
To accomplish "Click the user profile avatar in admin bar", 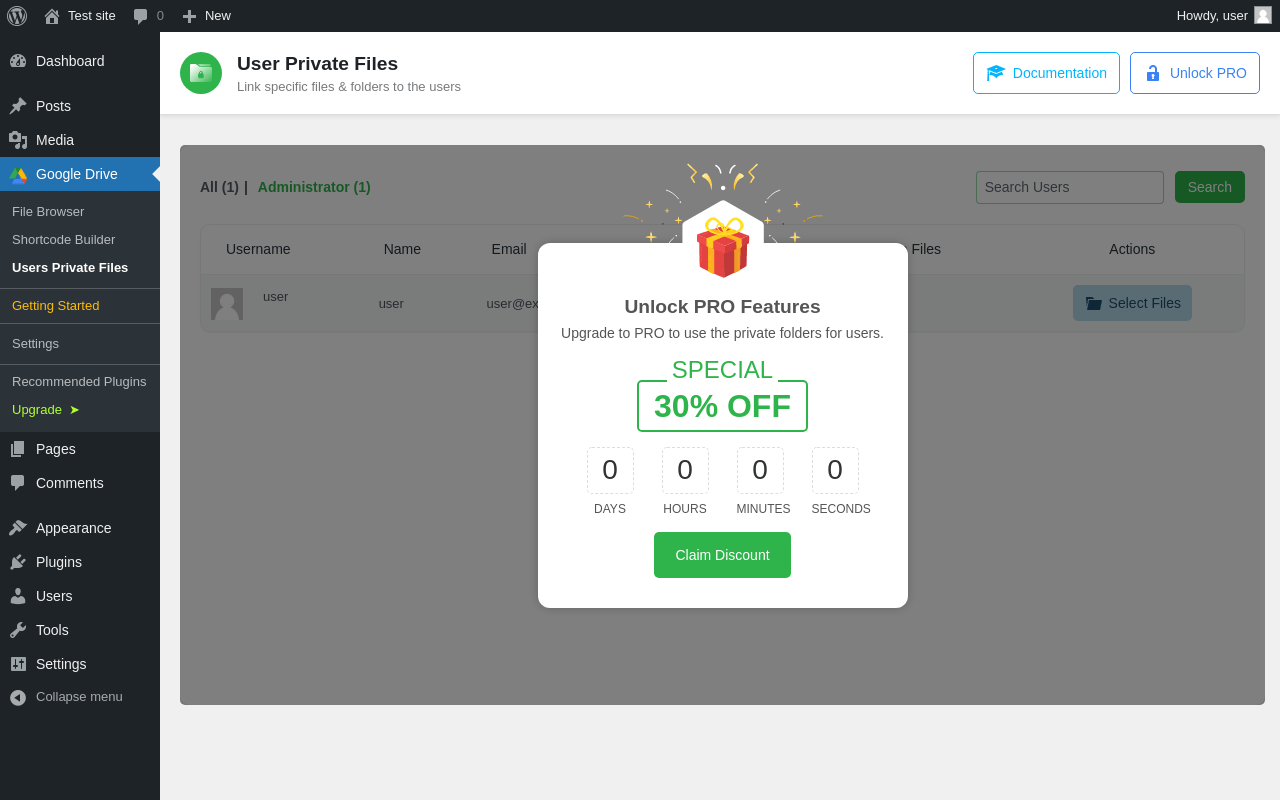I will tap(1263, 15).
